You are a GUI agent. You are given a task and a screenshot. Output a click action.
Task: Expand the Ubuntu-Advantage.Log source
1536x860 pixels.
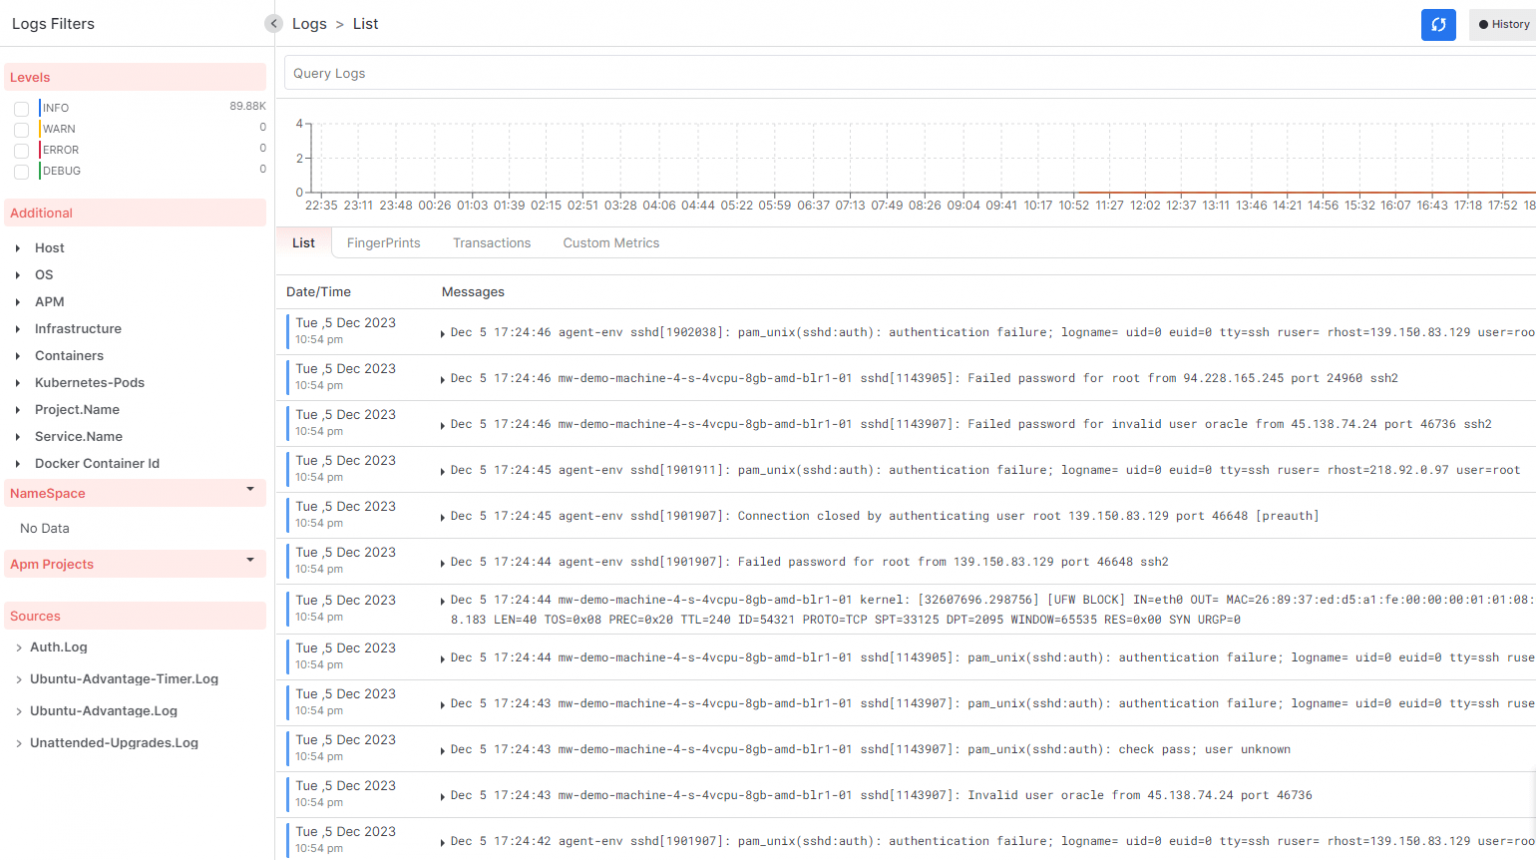click(x=19, y=712)
